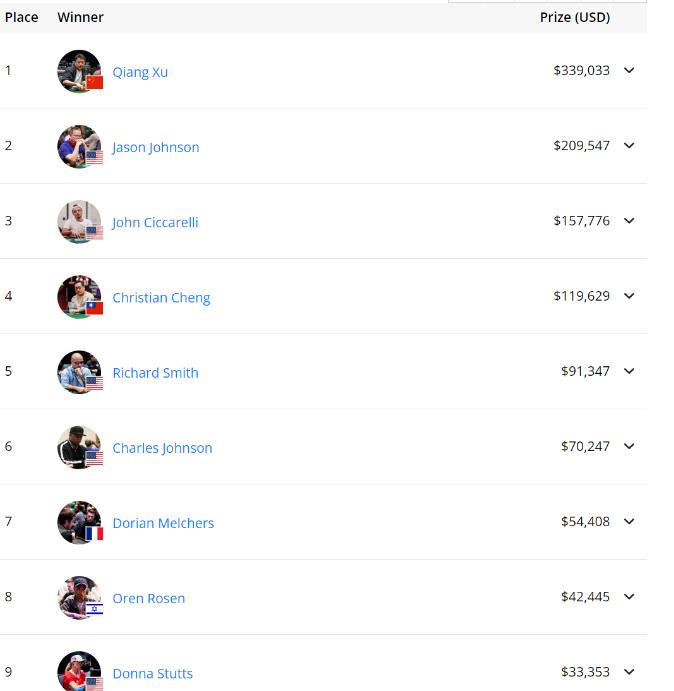Follow the Christian Cheng name link

[x=161, y=298]
